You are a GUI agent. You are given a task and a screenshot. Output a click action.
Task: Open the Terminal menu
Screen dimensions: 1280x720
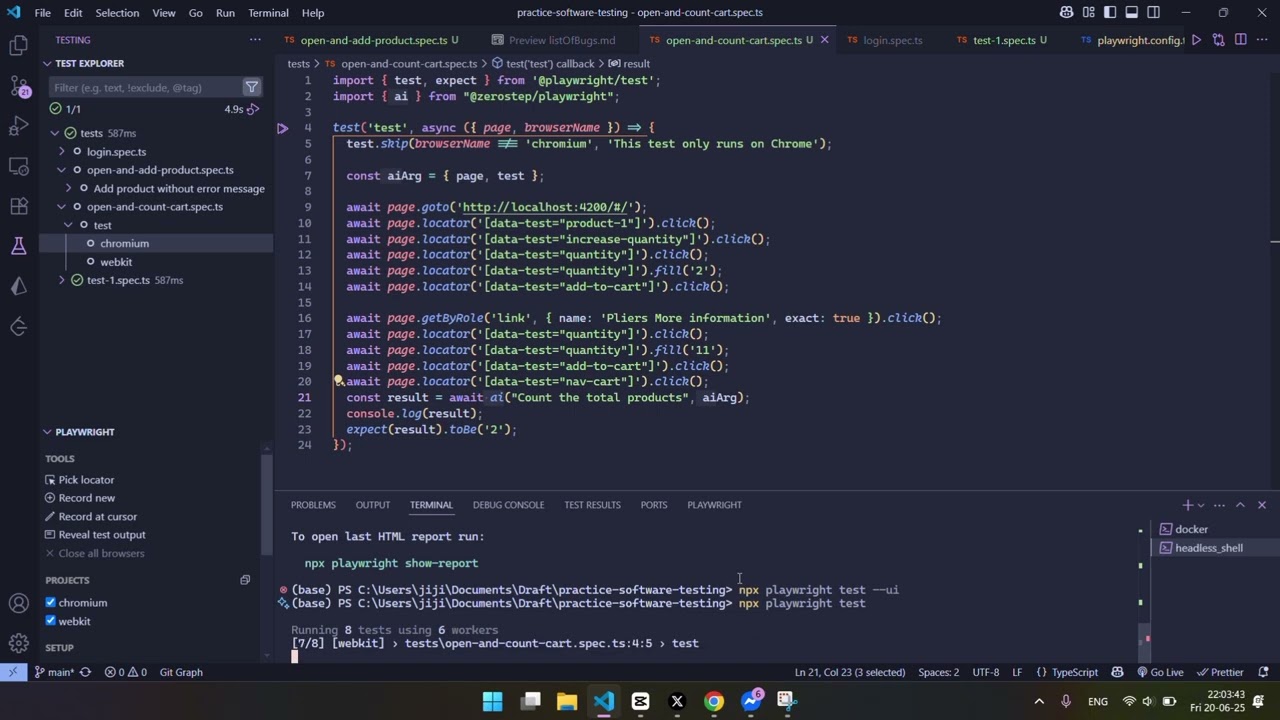point(268,13)
